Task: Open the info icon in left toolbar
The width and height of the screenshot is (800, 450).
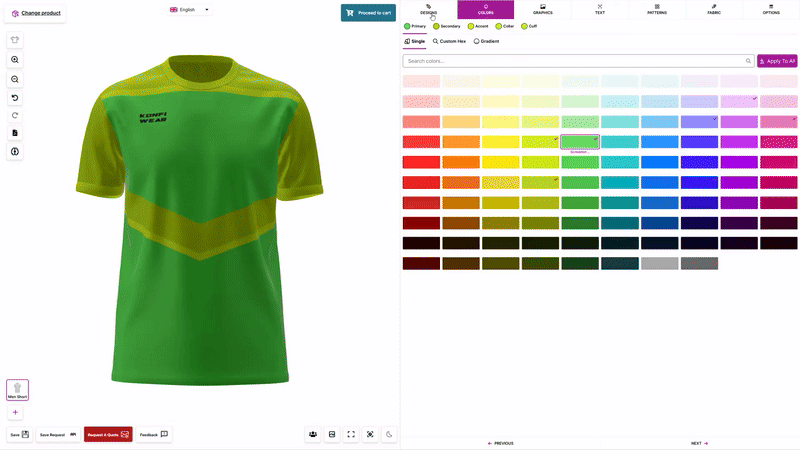Action: 15,151
